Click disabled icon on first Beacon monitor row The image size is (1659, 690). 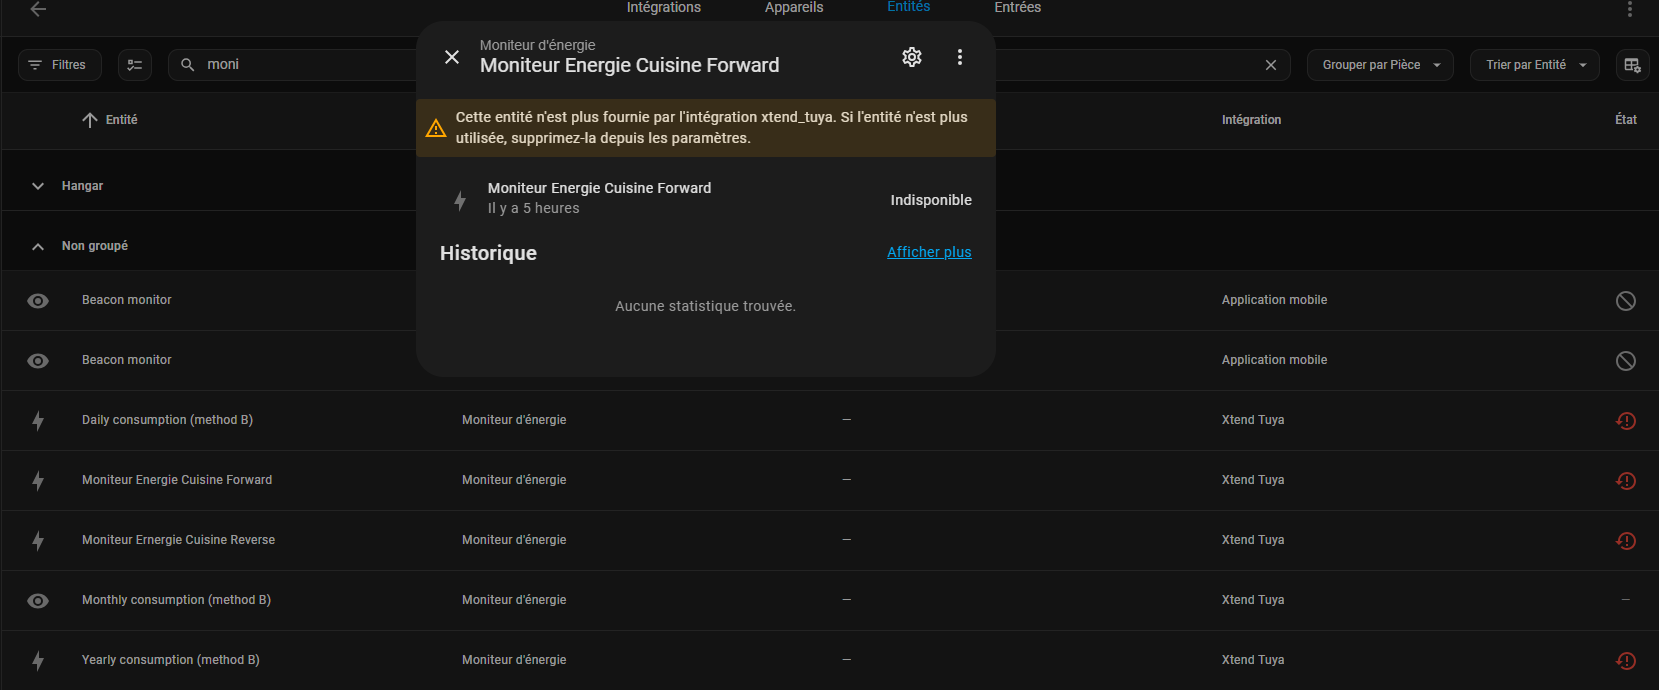(1625, 301)
